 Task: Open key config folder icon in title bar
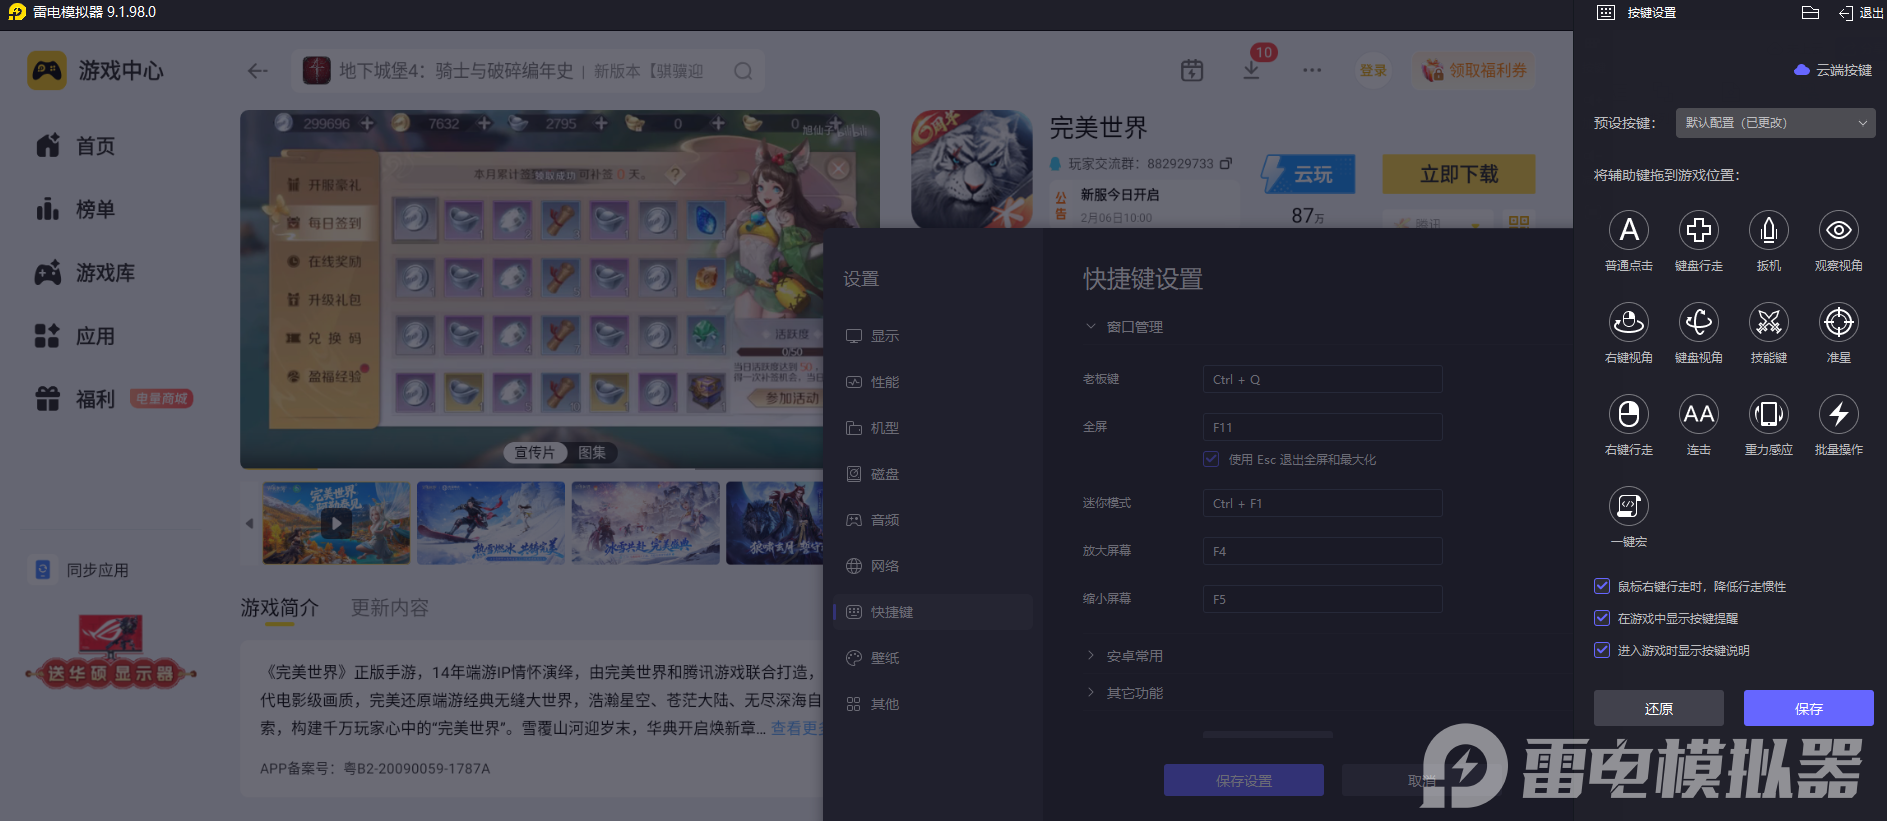[x=1810, y=13]
